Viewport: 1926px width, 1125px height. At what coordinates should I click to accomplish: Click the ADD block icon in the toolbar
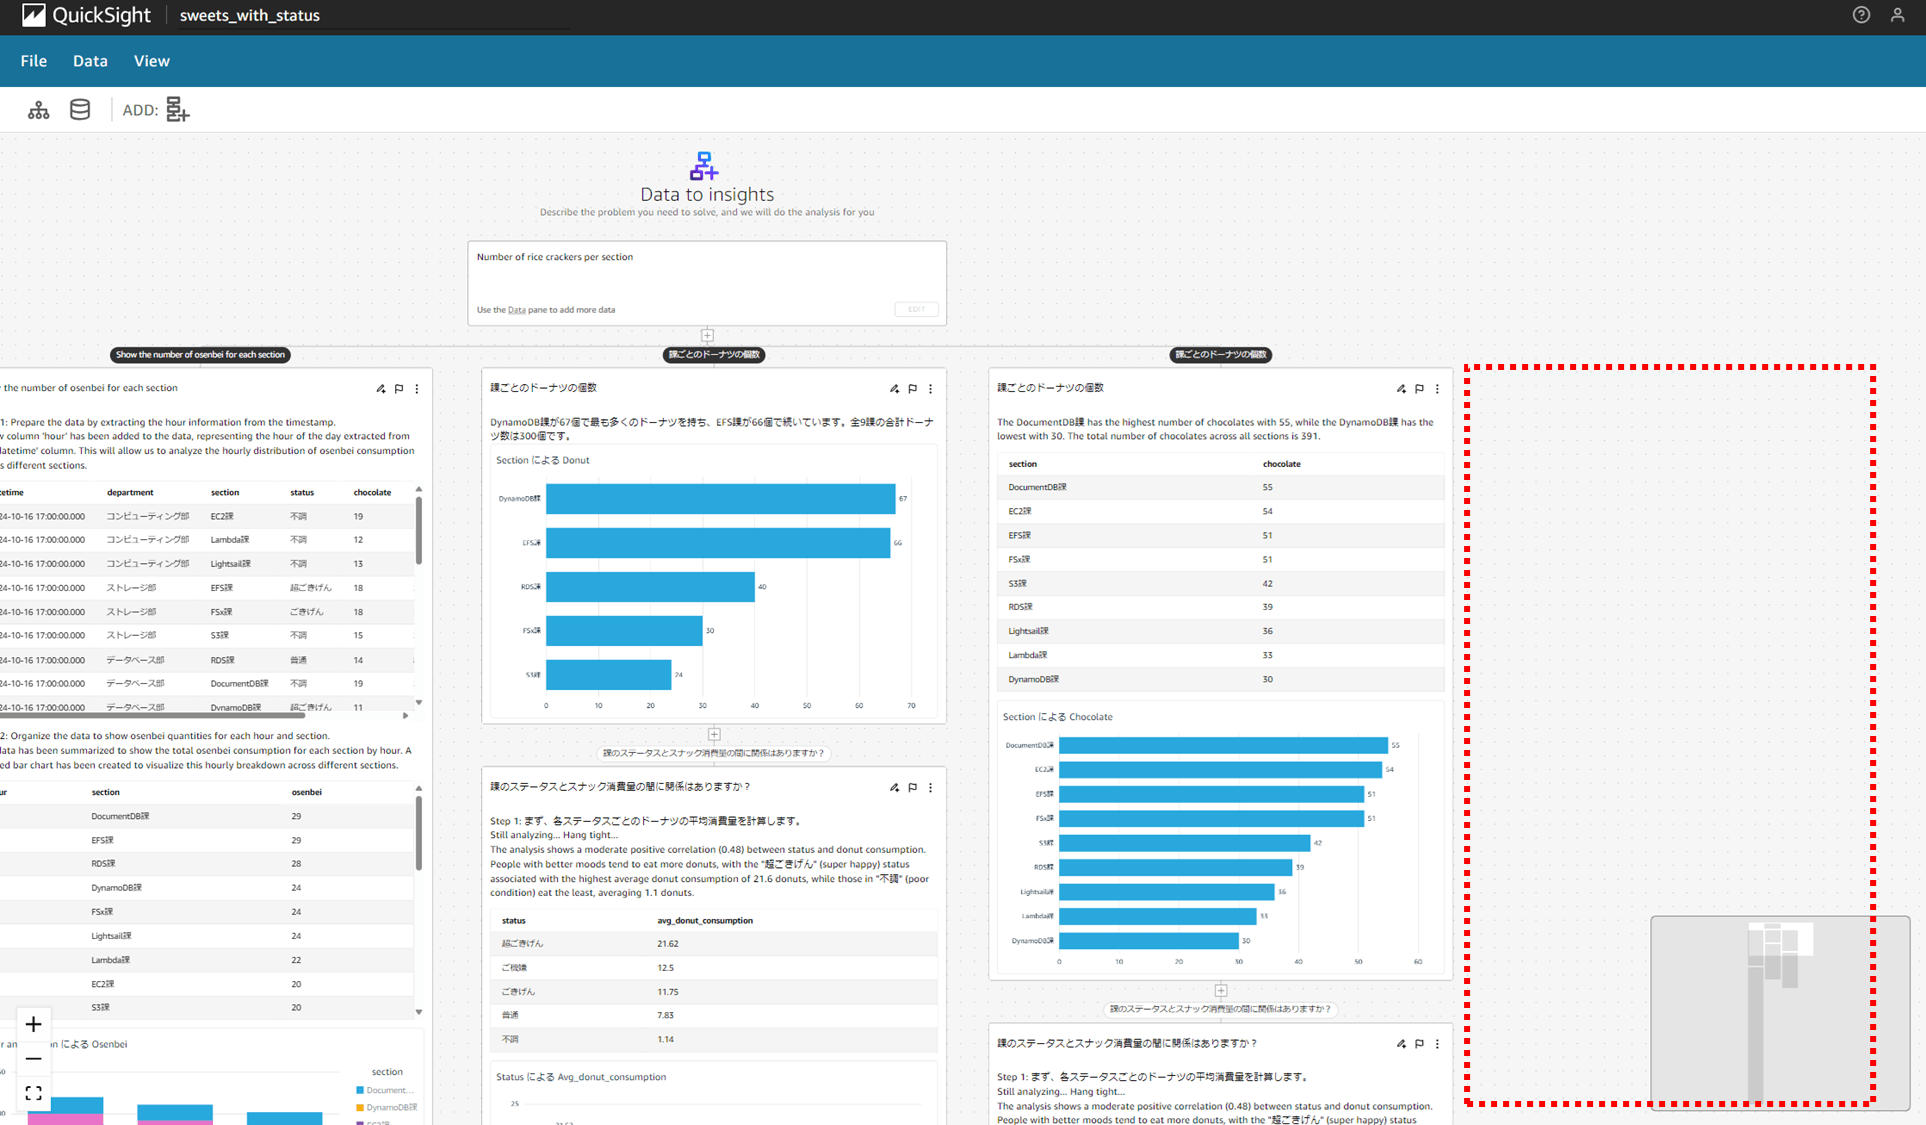[177, 110]
